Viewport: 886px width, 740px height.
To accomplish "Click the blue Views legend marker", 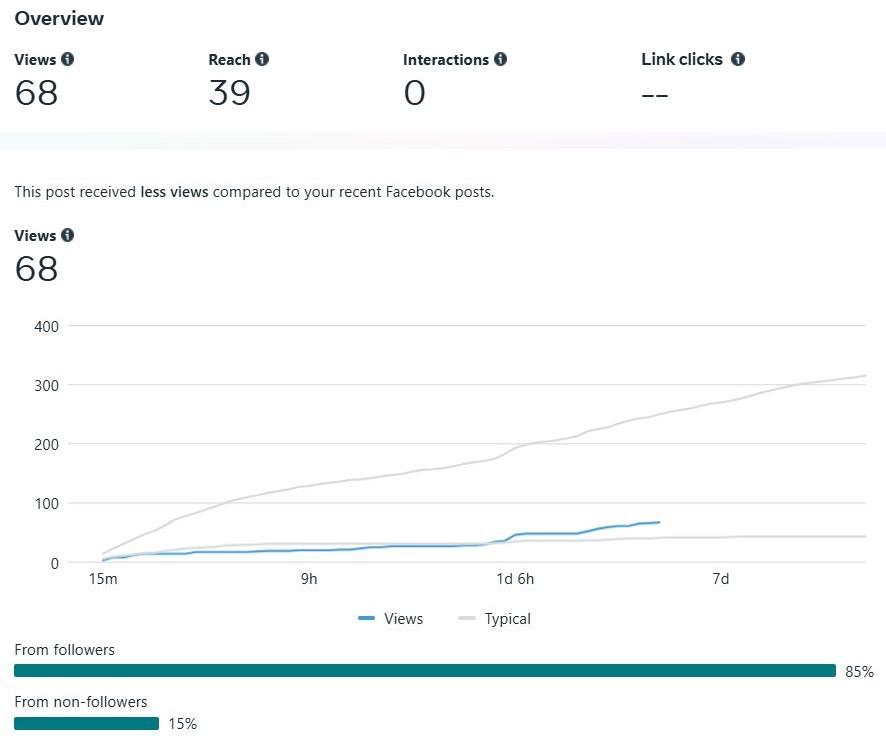I will click(367, 619).
